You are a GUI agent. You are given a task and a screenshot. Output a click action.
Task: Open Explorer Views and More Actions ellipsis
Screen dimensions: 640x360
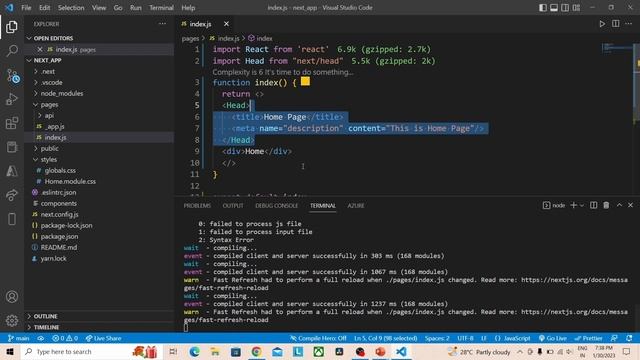coord(162,24)
